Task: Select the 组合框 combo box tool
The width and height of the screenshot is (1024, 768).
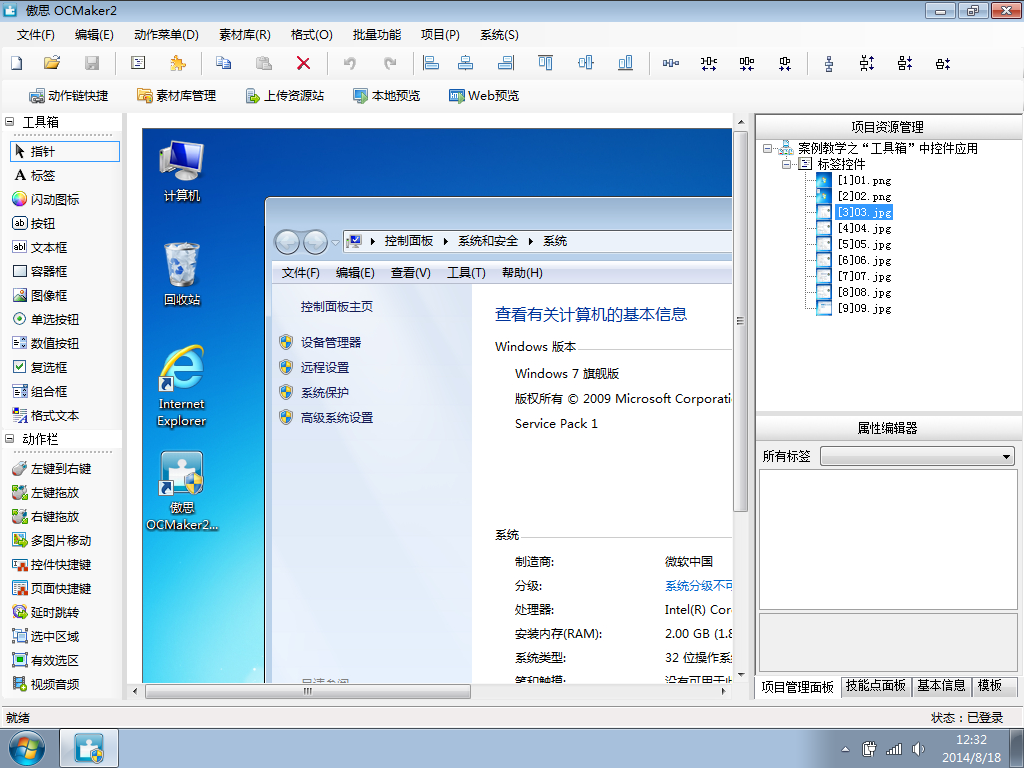Action: coord(40,392)
